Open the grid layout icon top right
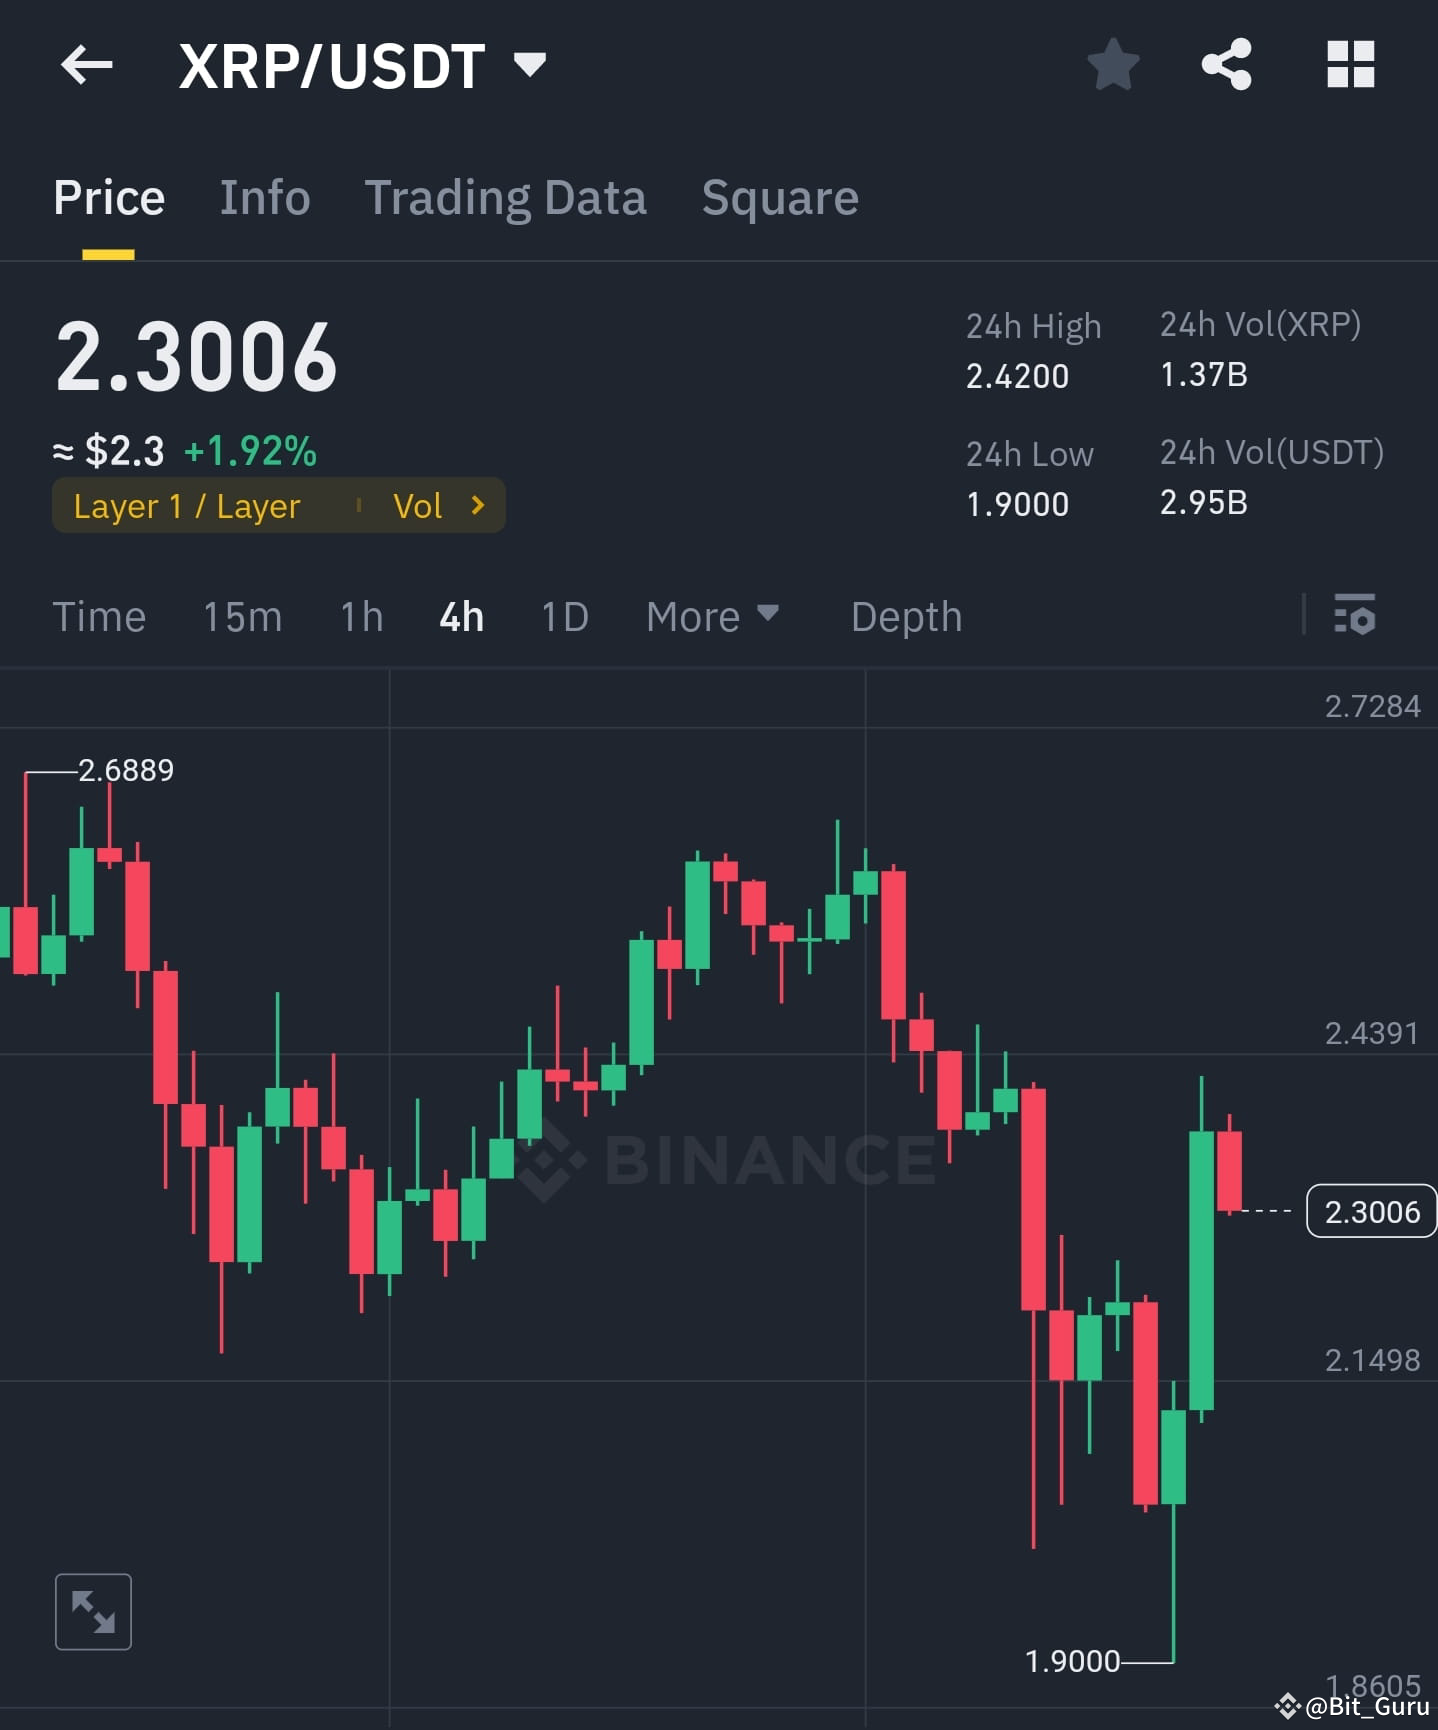The width and height of the screenshot is (1438, 1730). [1350, 64]
